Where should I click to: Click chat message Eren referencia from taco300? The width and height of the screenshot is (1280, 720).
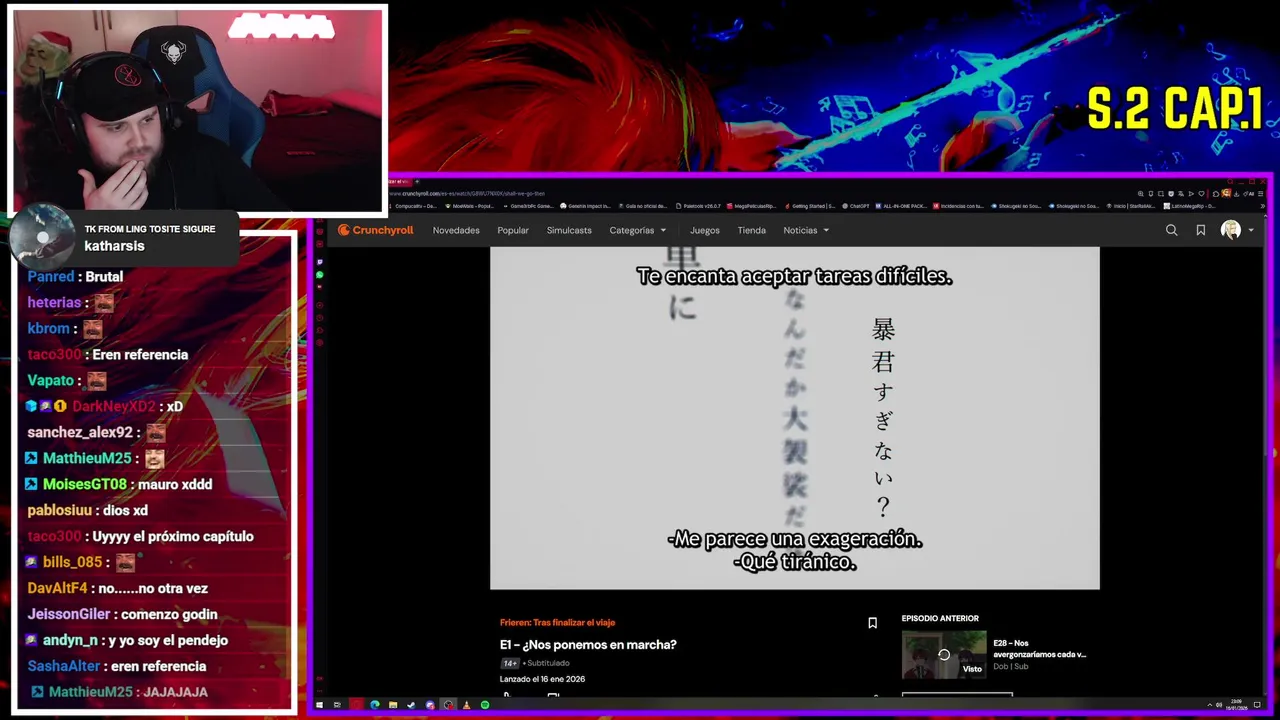(x=140, y=354)
